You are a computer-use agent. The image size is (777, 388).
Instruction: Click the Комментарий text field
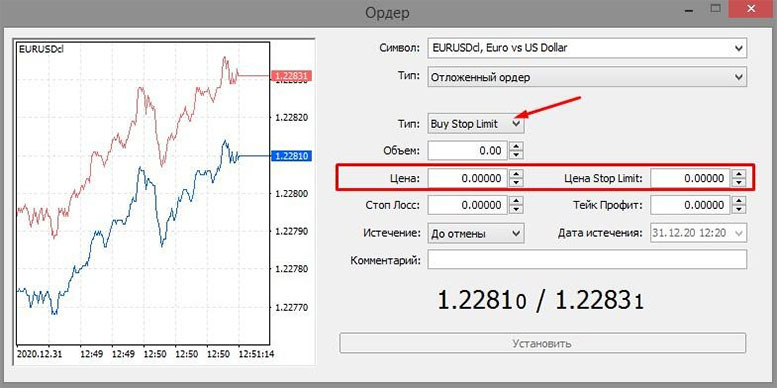click(587, 260)
